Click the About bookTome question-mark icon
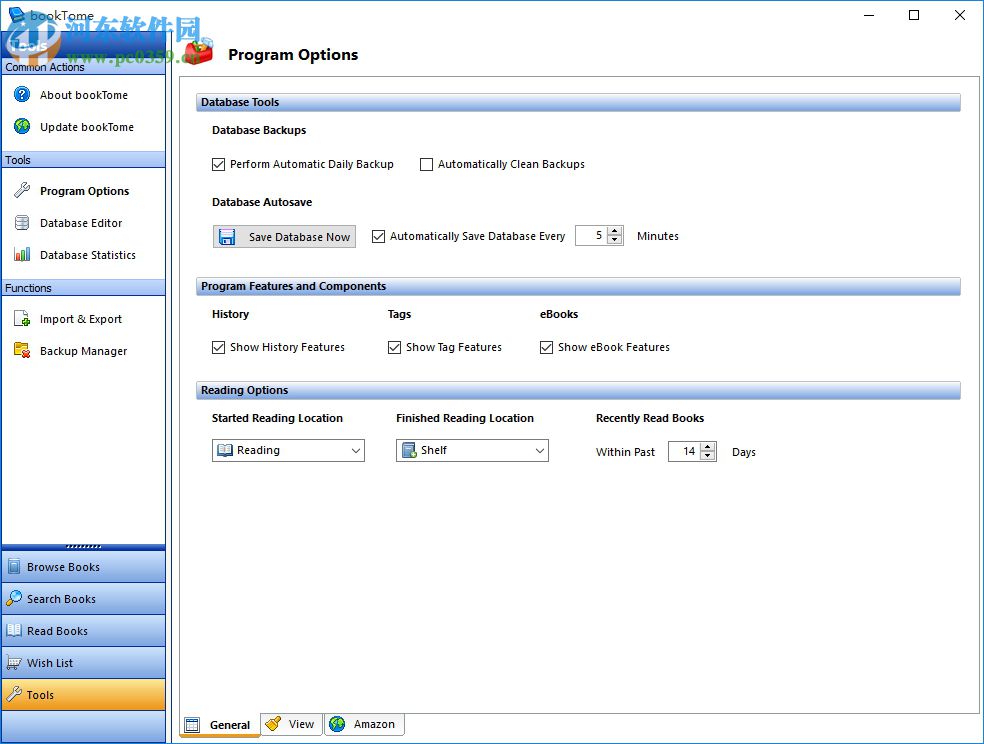 coord(22,95)
